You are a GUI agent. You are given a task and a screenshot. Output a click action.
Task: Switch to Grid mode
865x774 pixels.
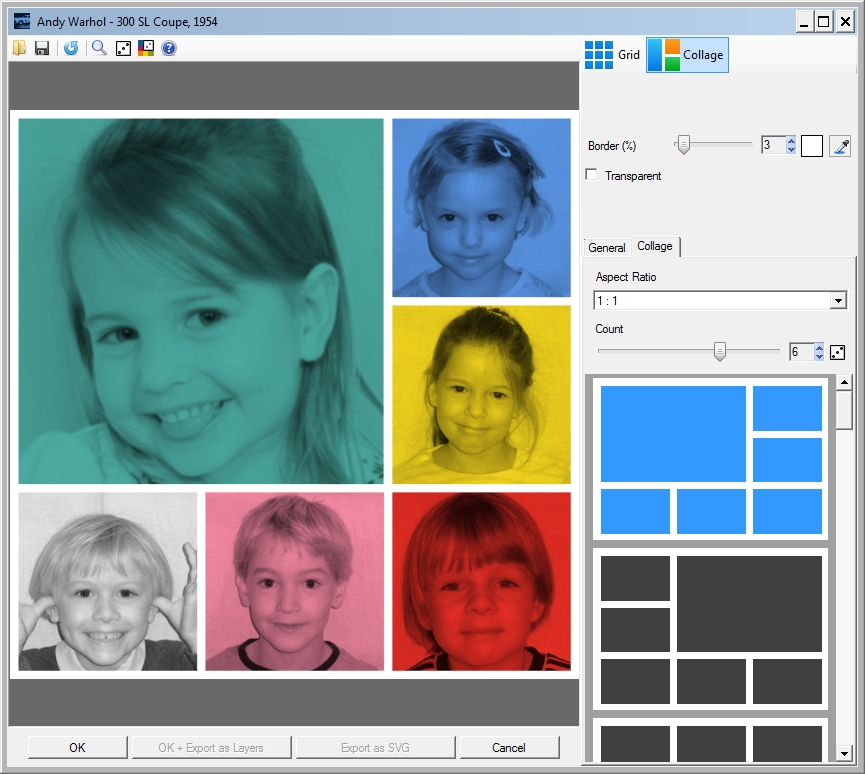(x=612, y=55)
